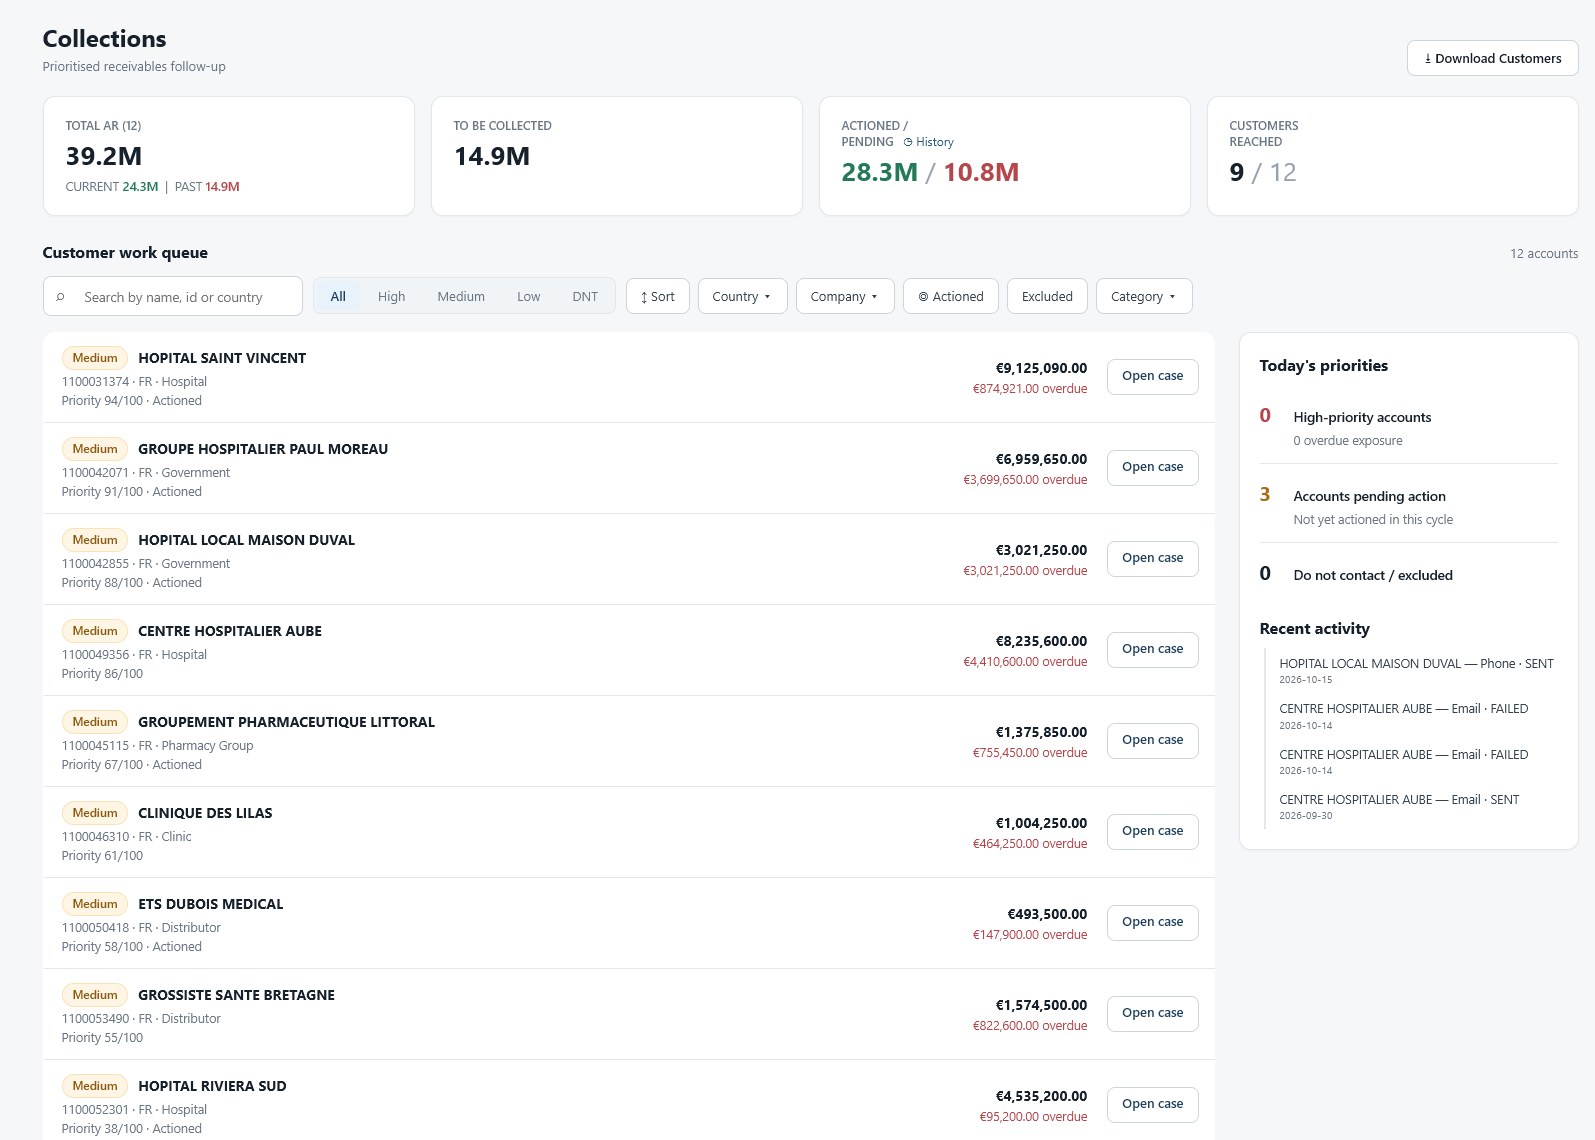Open case for HOPITAL SAINT VINCENT

pyautogui.click(x=1152, y=376)
